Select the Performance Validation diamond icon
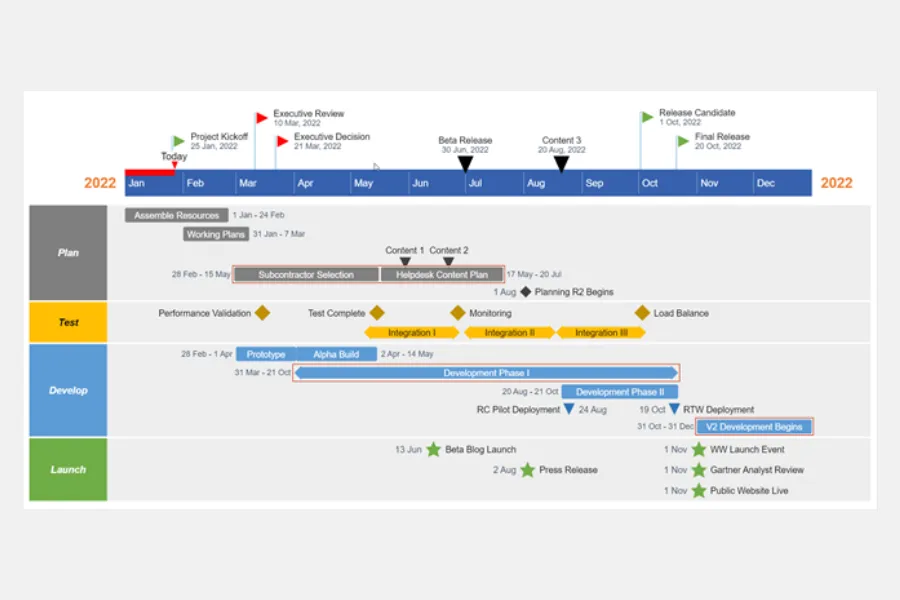 click(x=263, y=312)
